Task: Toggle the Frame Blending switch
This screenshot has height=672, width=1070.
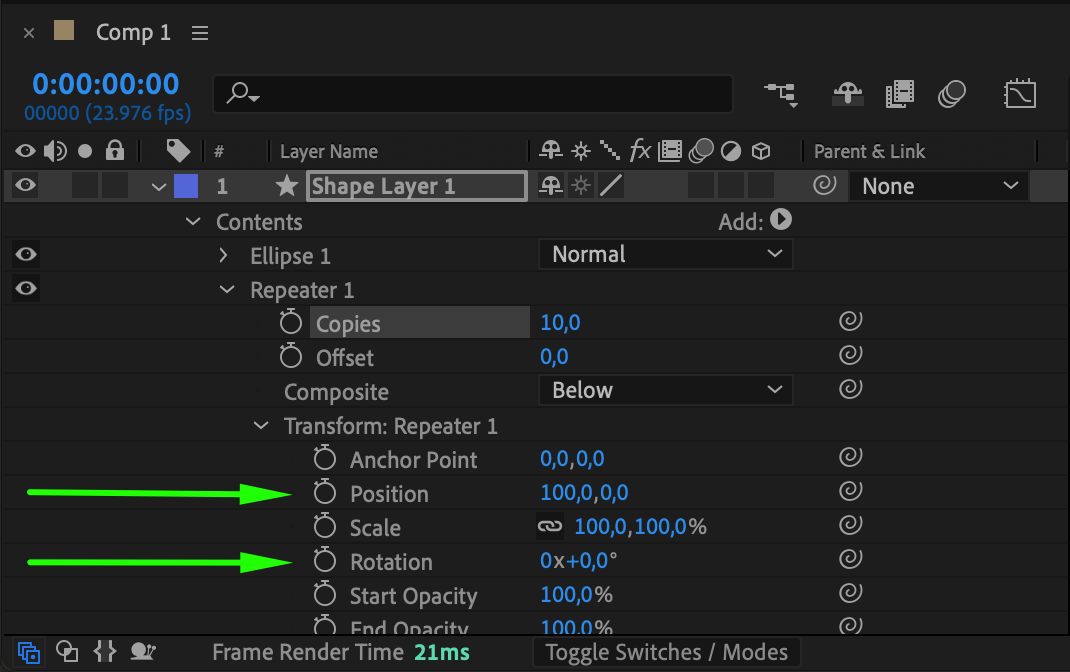Action: [900, 95]
